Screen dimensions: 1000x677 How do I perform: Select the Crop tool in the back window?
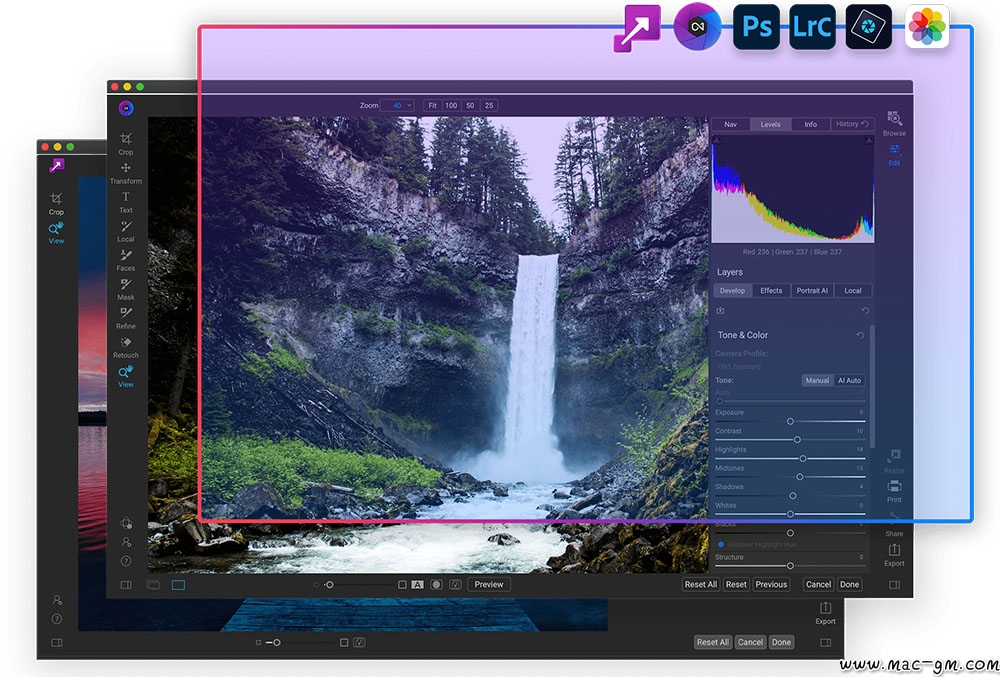pyautogui.click(x=56, y=203)
